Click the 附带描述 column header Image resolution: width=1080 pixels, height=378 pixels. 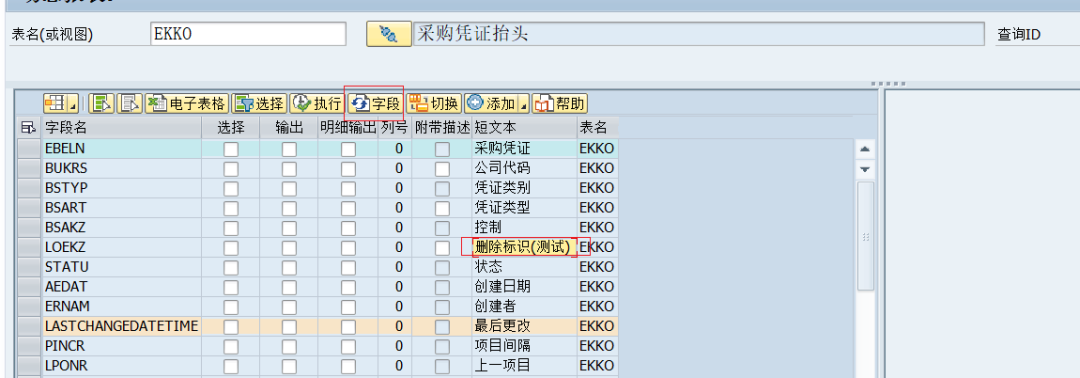click(x=442, y=127)
